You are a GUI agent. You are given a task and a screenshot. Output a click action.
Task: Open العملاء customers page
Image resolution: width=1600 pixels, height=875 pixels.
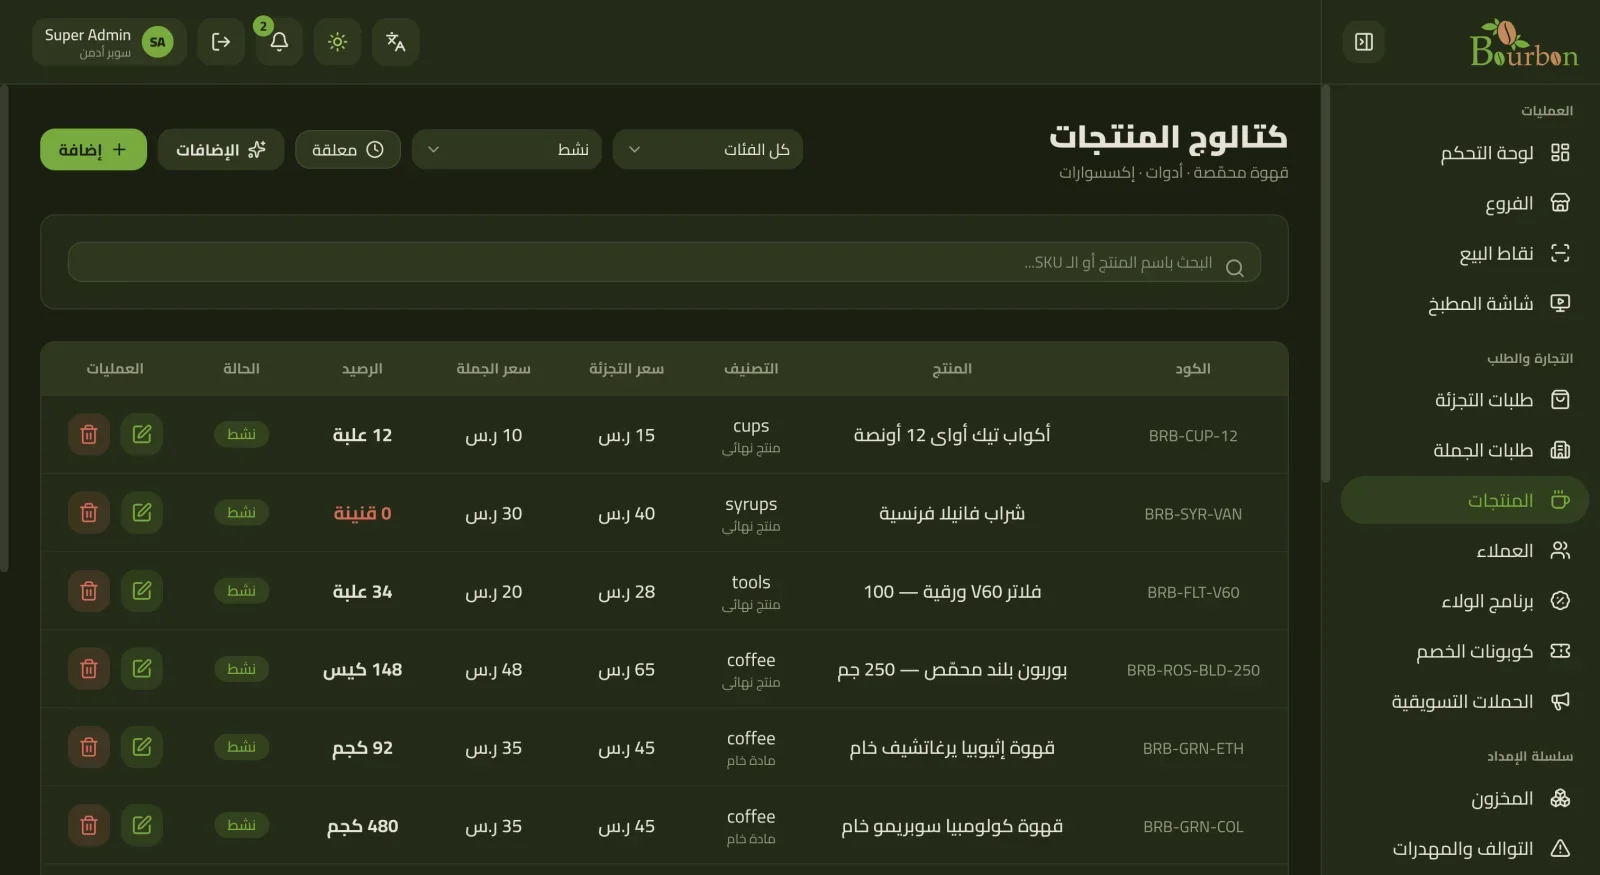[1465, 551]
